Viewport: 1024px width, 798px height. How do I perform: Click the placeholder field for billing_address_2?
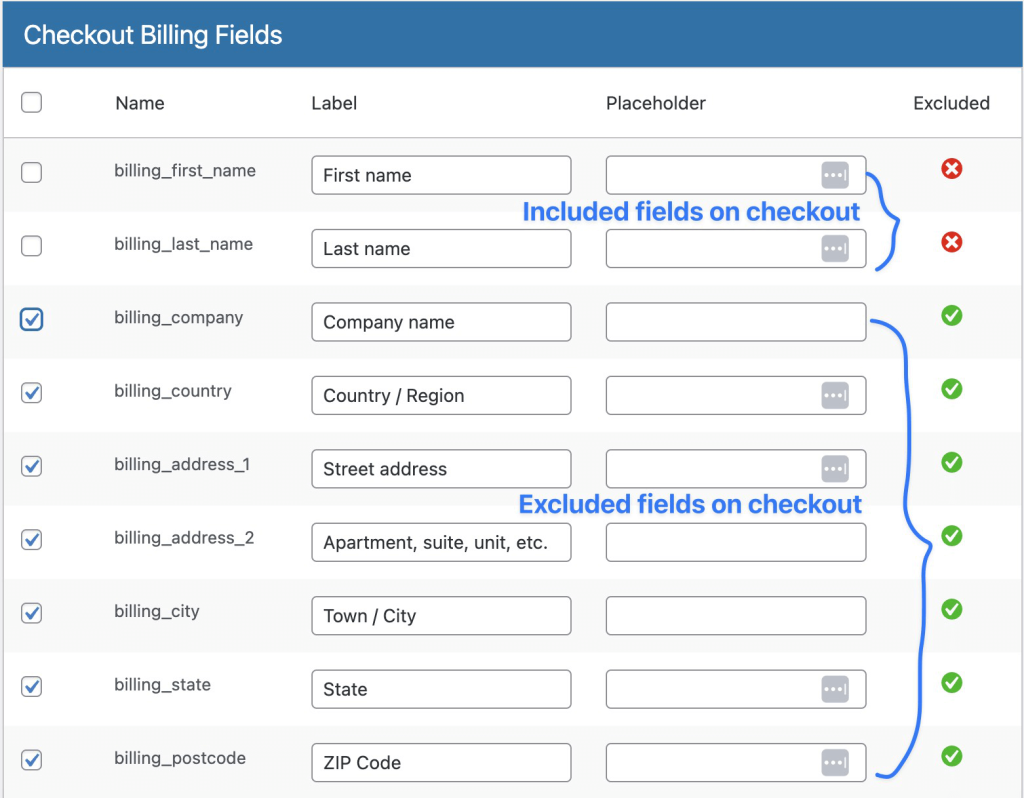pos(736,542)
